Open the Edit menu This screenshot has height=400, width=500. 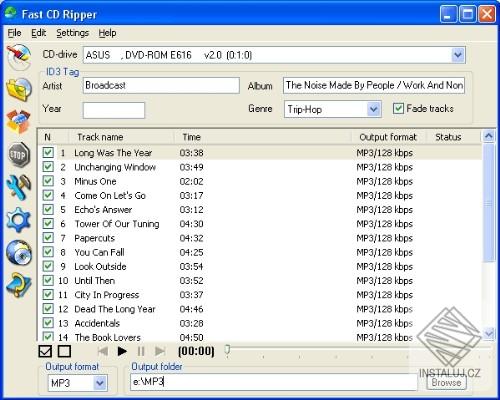39,33
